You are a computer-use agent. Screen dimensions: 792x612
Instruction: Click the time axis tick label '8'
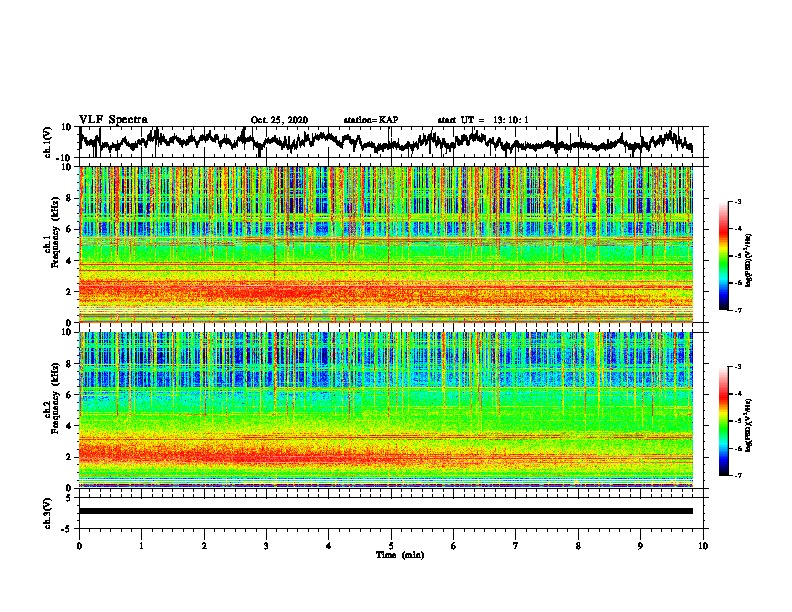578,546
